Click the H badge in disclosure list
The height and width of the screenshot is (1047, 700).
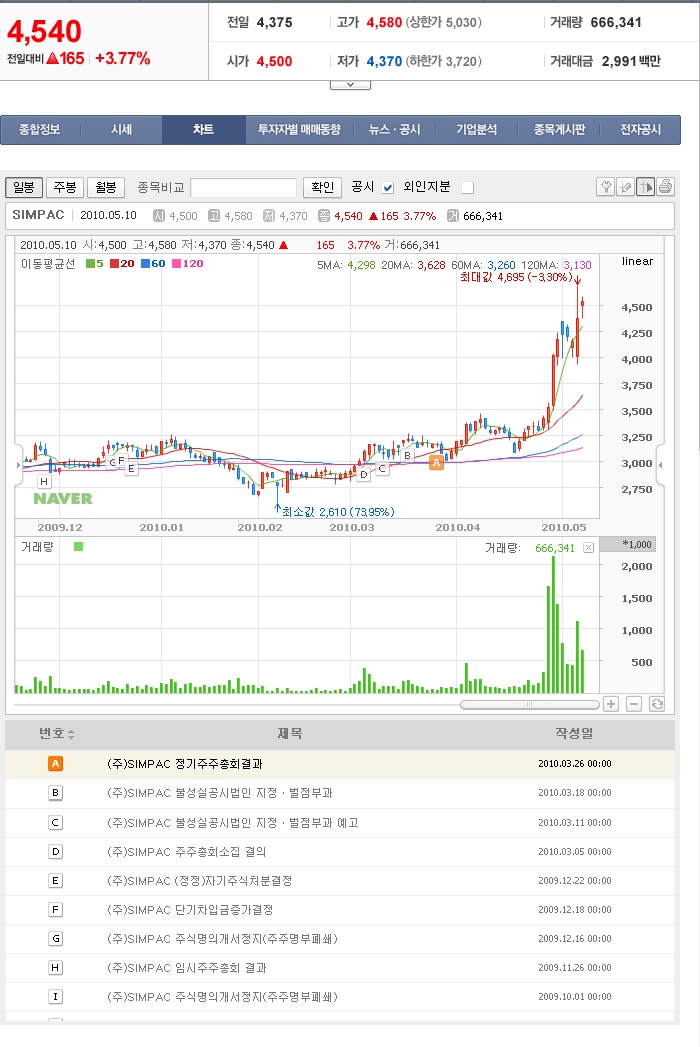click(55, 967)
